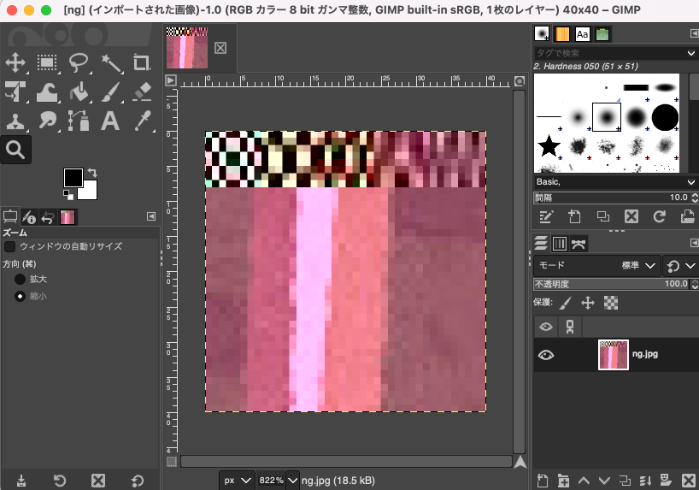The image size is (699, 490).
Task: Delete tool preset icon
Action: tap(98, 480)
